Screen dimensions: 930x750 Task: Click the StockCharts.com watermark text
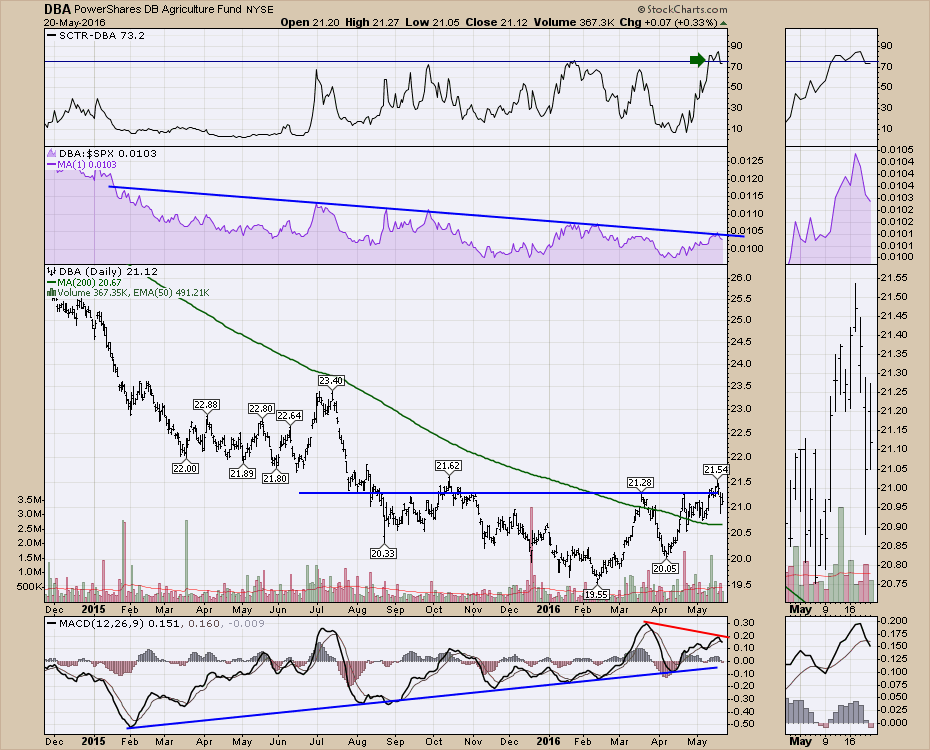coord(683,9)
